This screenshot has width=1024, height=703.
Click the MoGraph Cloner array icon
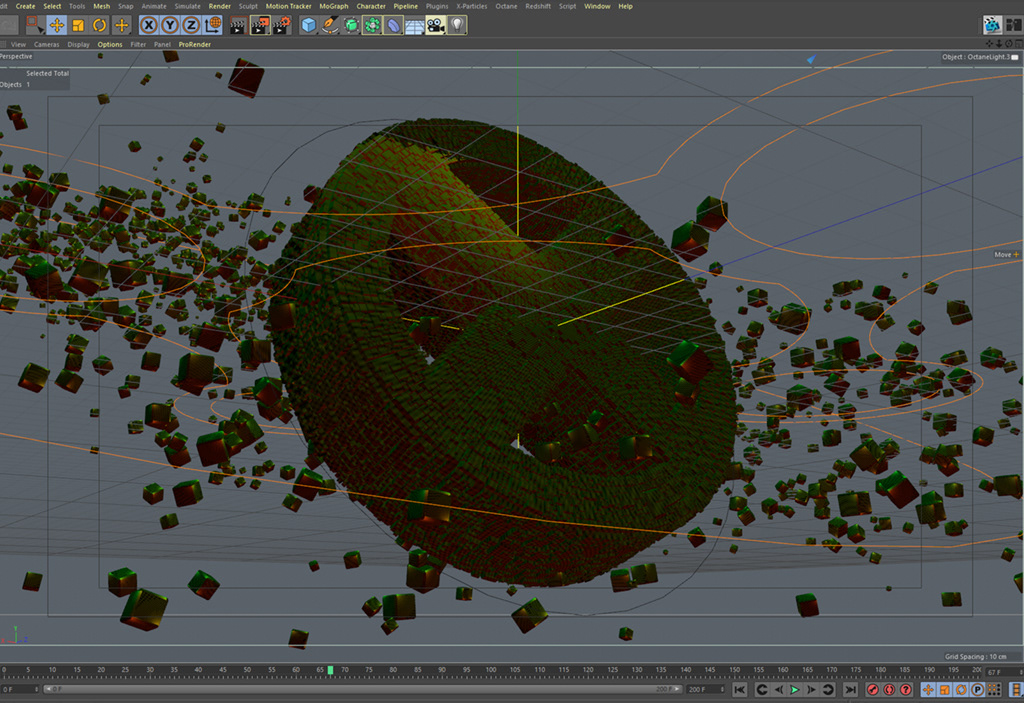tap(372, 25)
